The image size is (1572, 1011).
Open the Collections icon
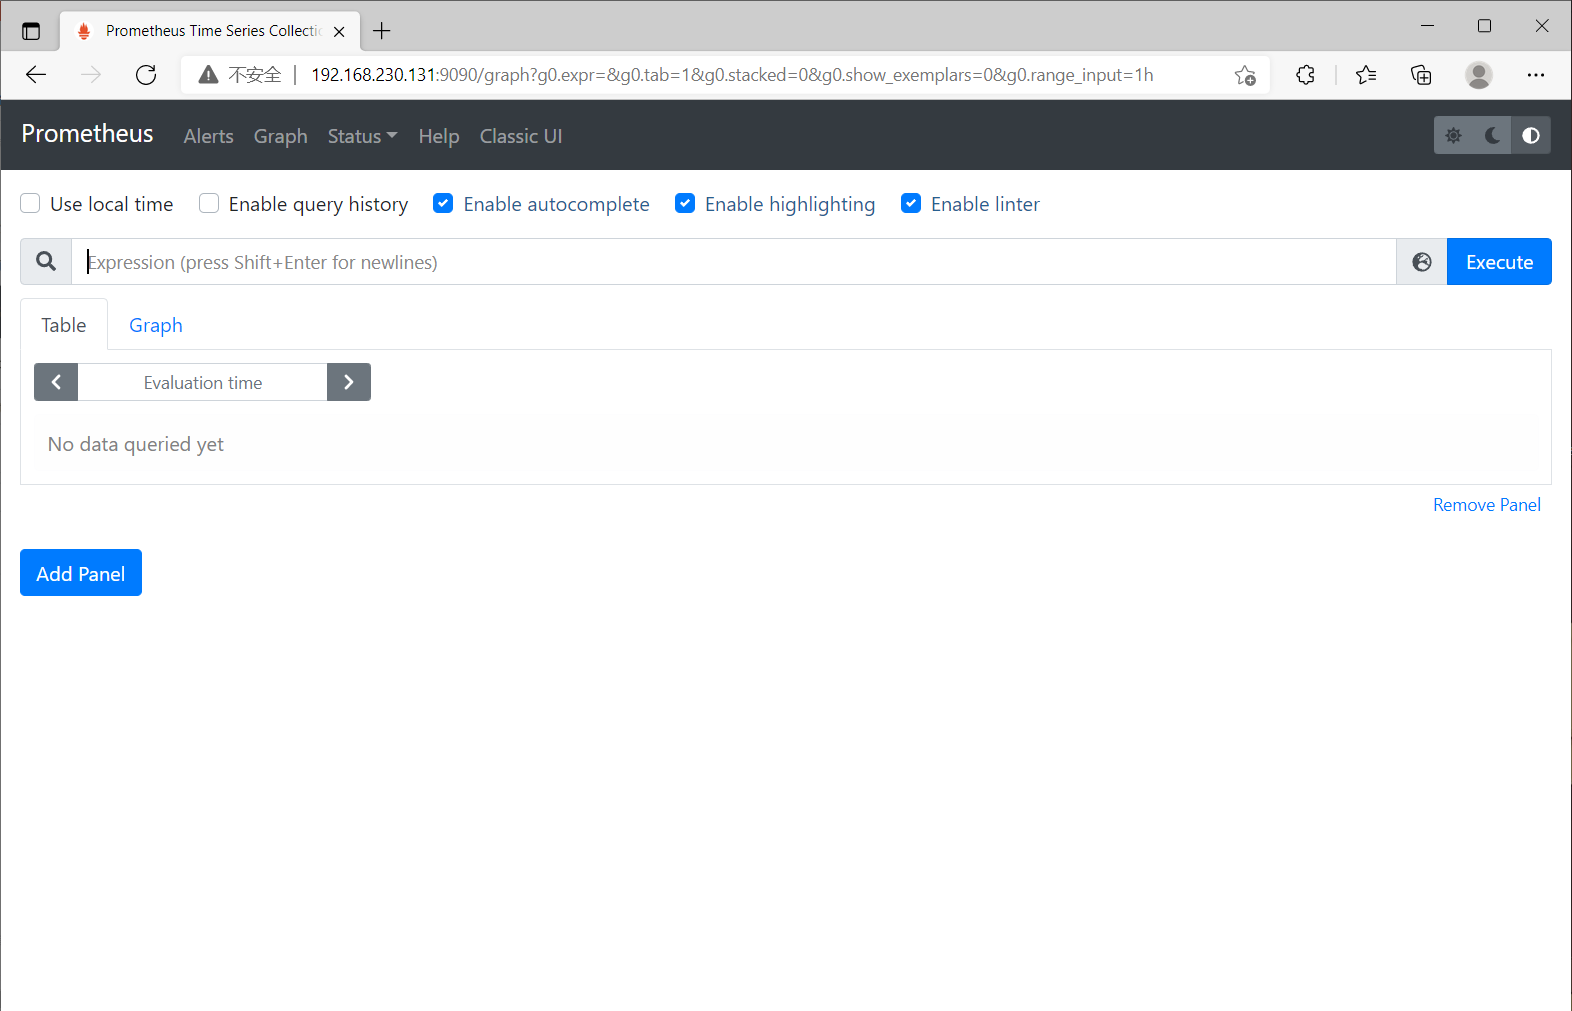(1421, 75)
